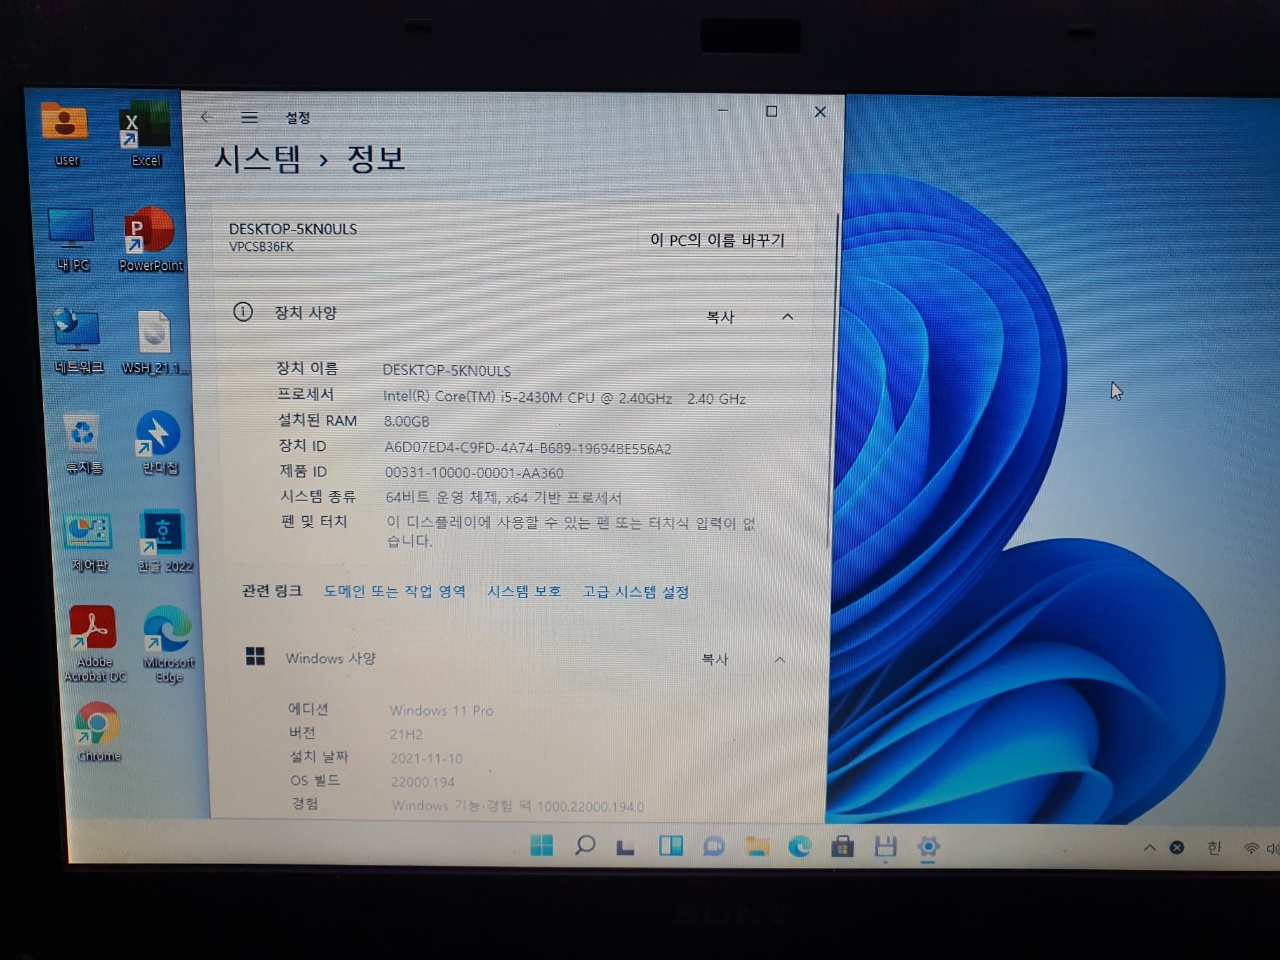Collapse the Windows 사양 section chevron
This screenshot has width=1280, height=960.
780,660
